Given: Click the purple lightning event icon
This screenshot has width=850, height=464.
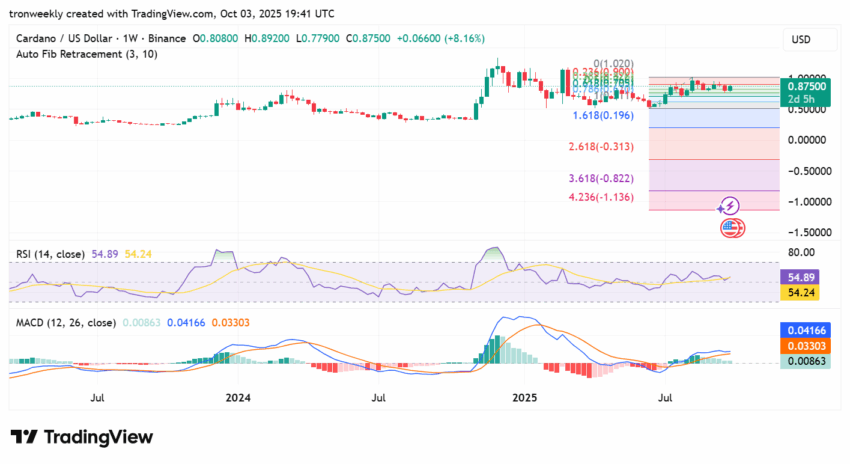Looking at the screenshot, I should (x=730, y=206).
